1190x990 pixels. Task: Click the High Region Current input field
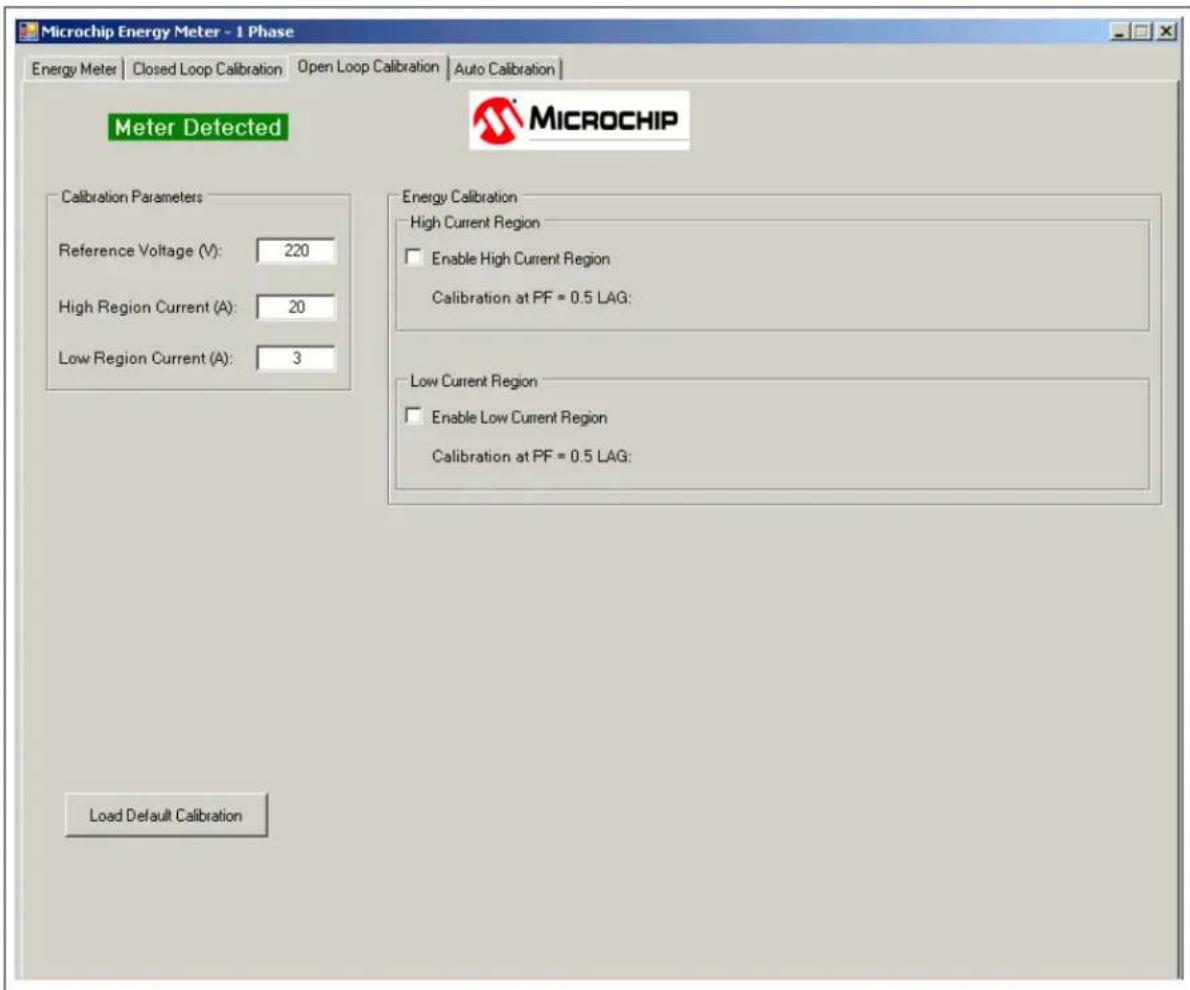click(x=296, y=307)
